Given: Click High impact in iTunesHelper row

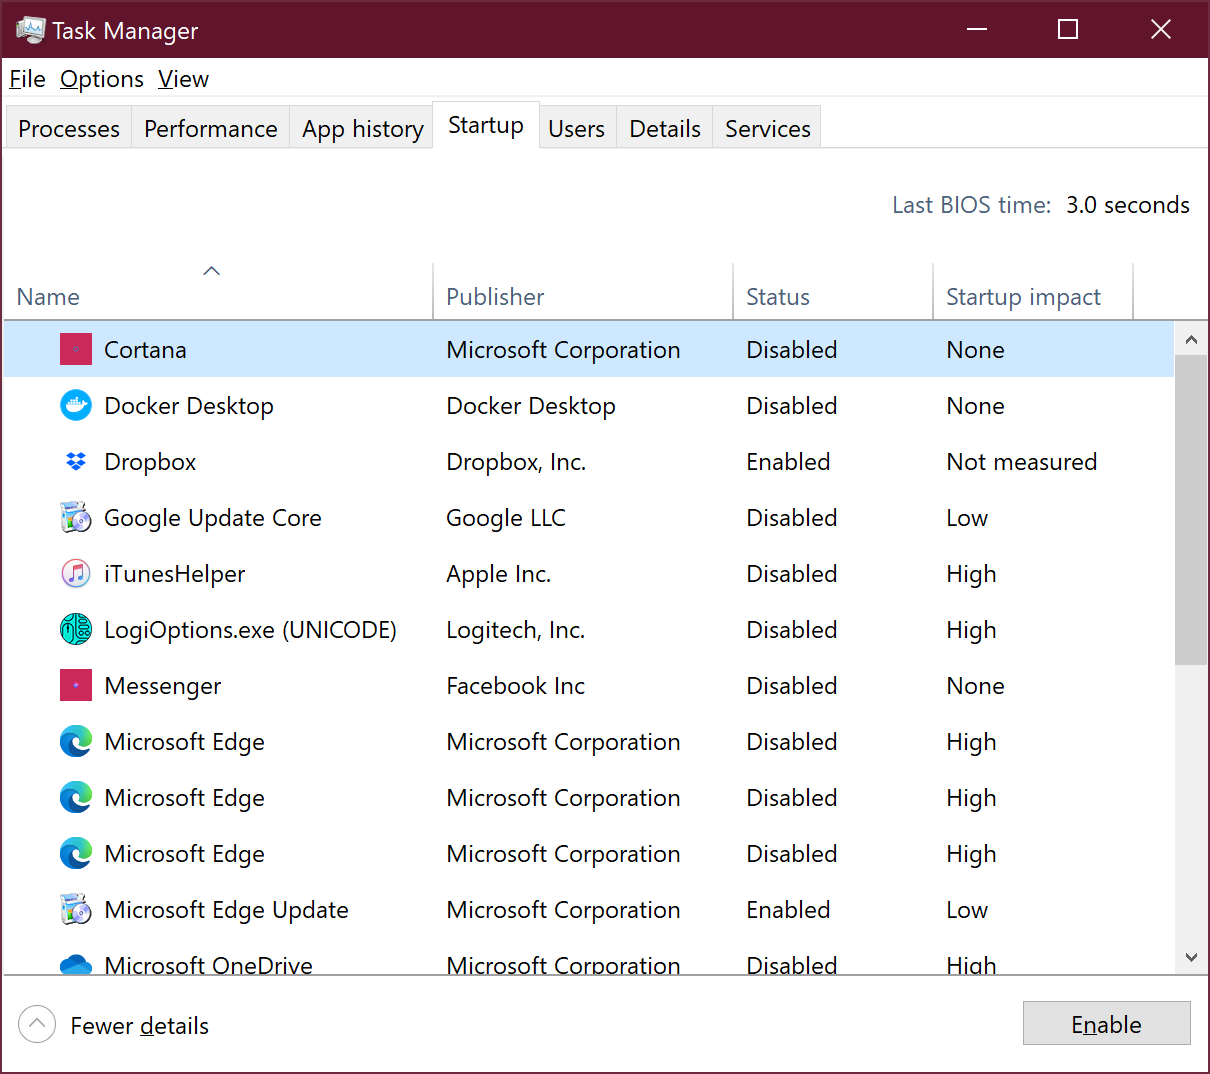Looking at the screenshot, I should coord(972,574).
